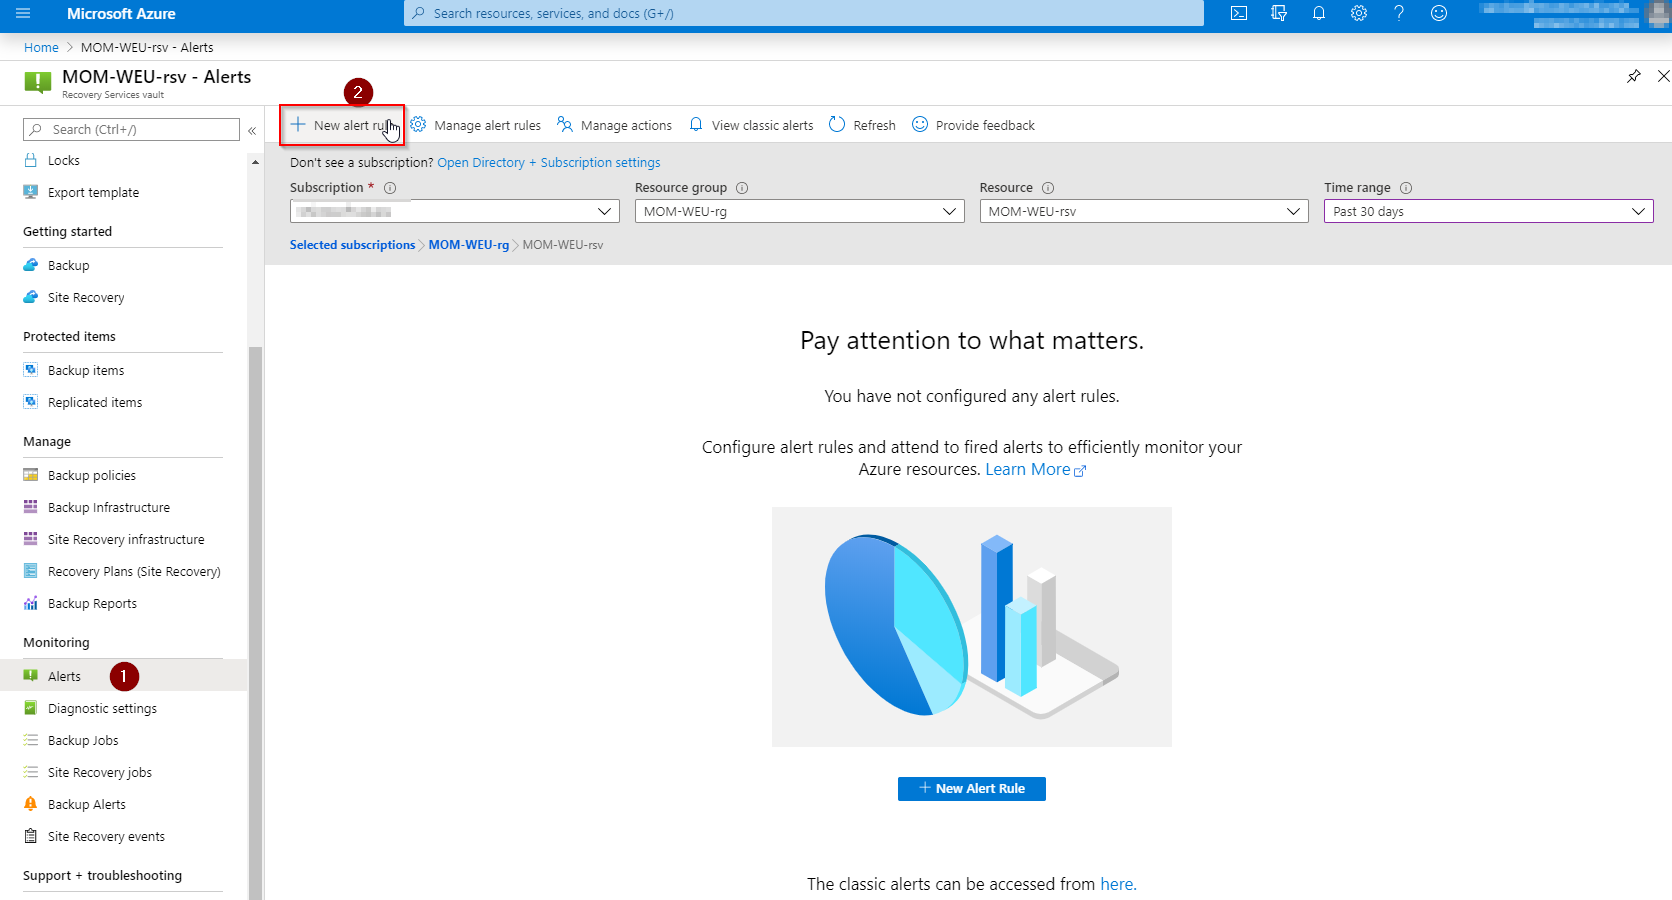
Task: Open the notifications bell
Action: click(1319, 13)
